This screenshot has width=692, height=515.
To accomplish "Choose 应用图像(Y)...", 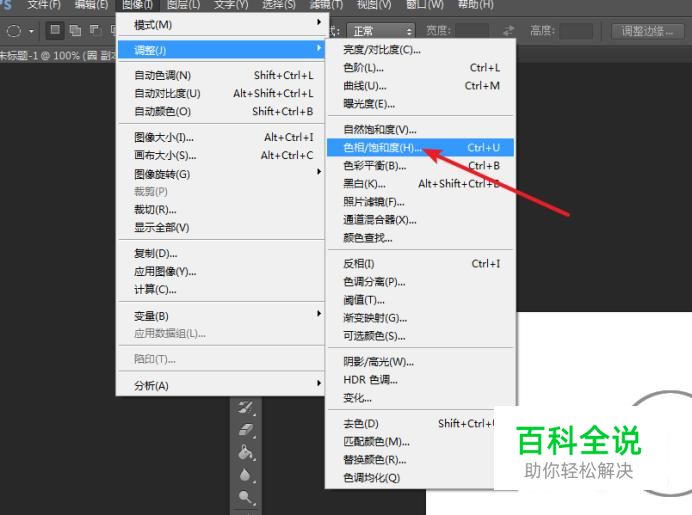I will tap(222, 271).
